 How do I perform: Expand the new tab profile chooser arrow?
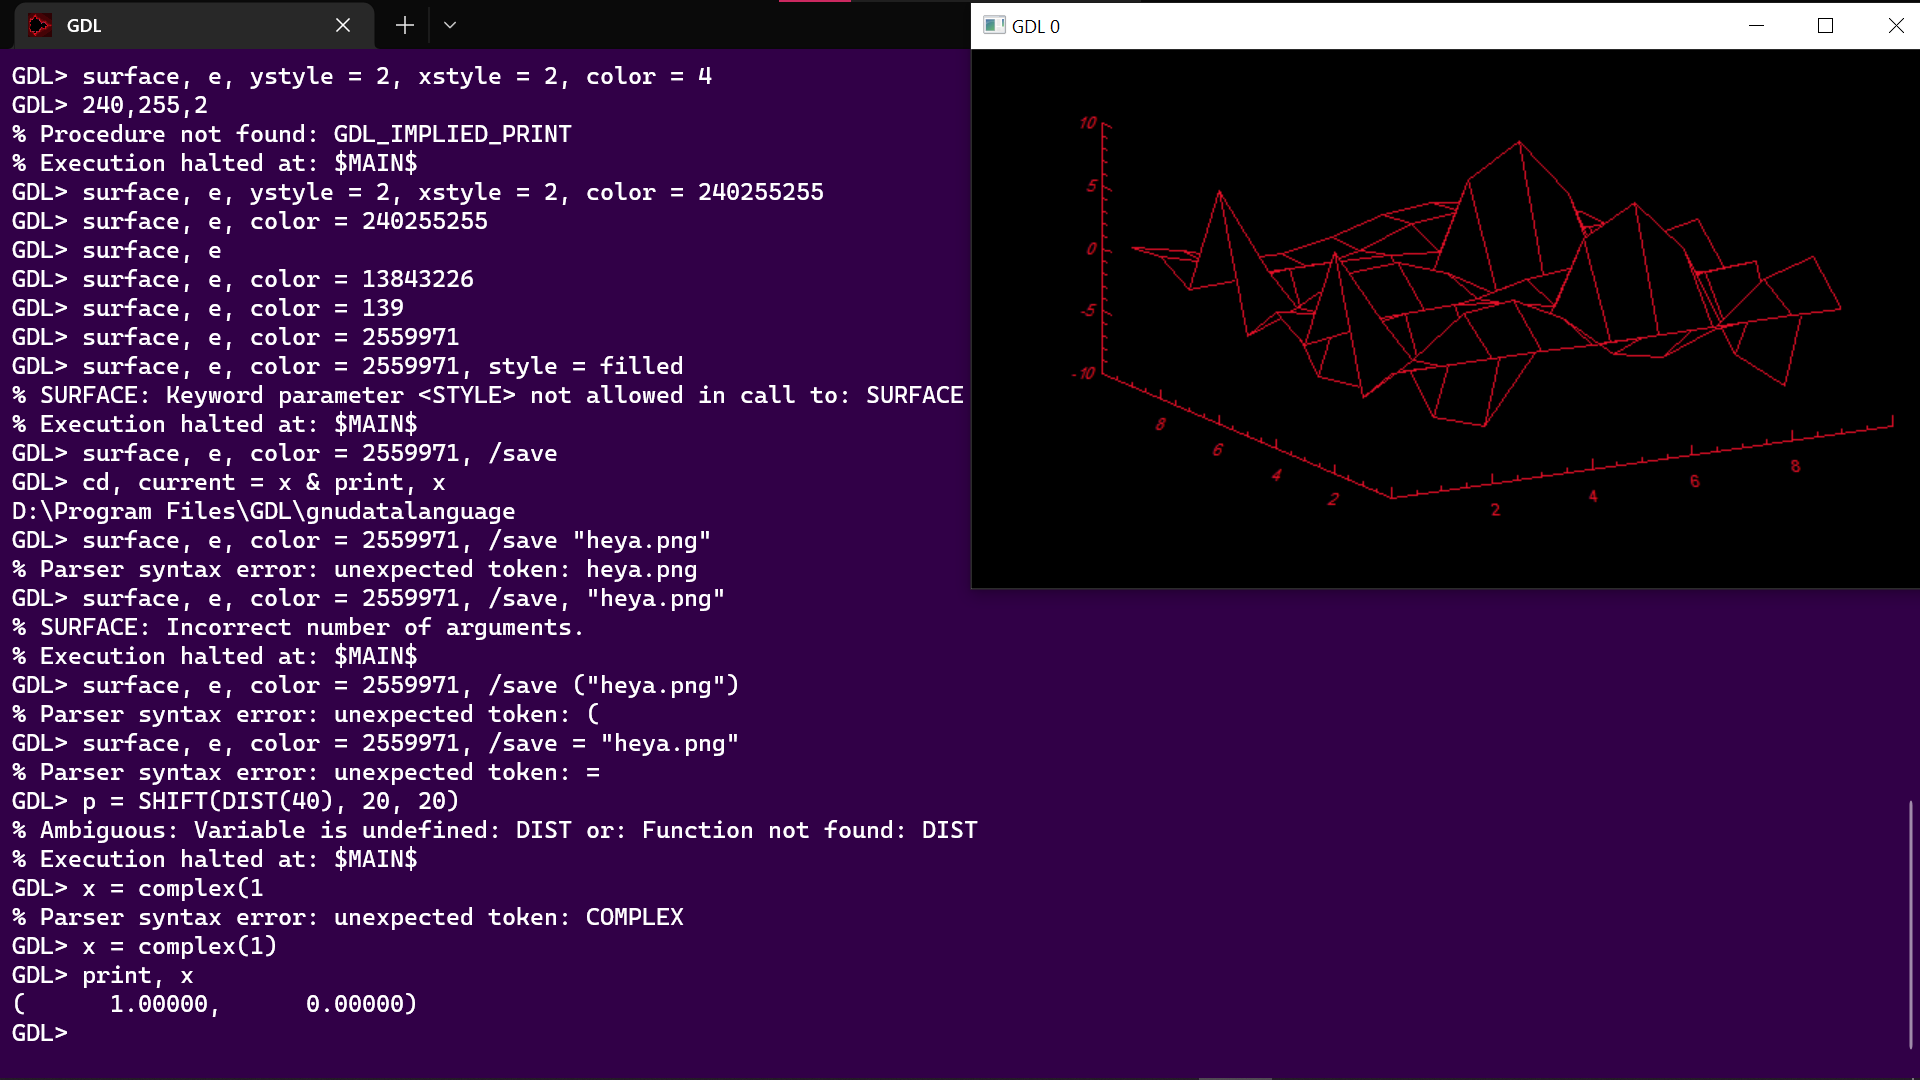pos(449,24)
